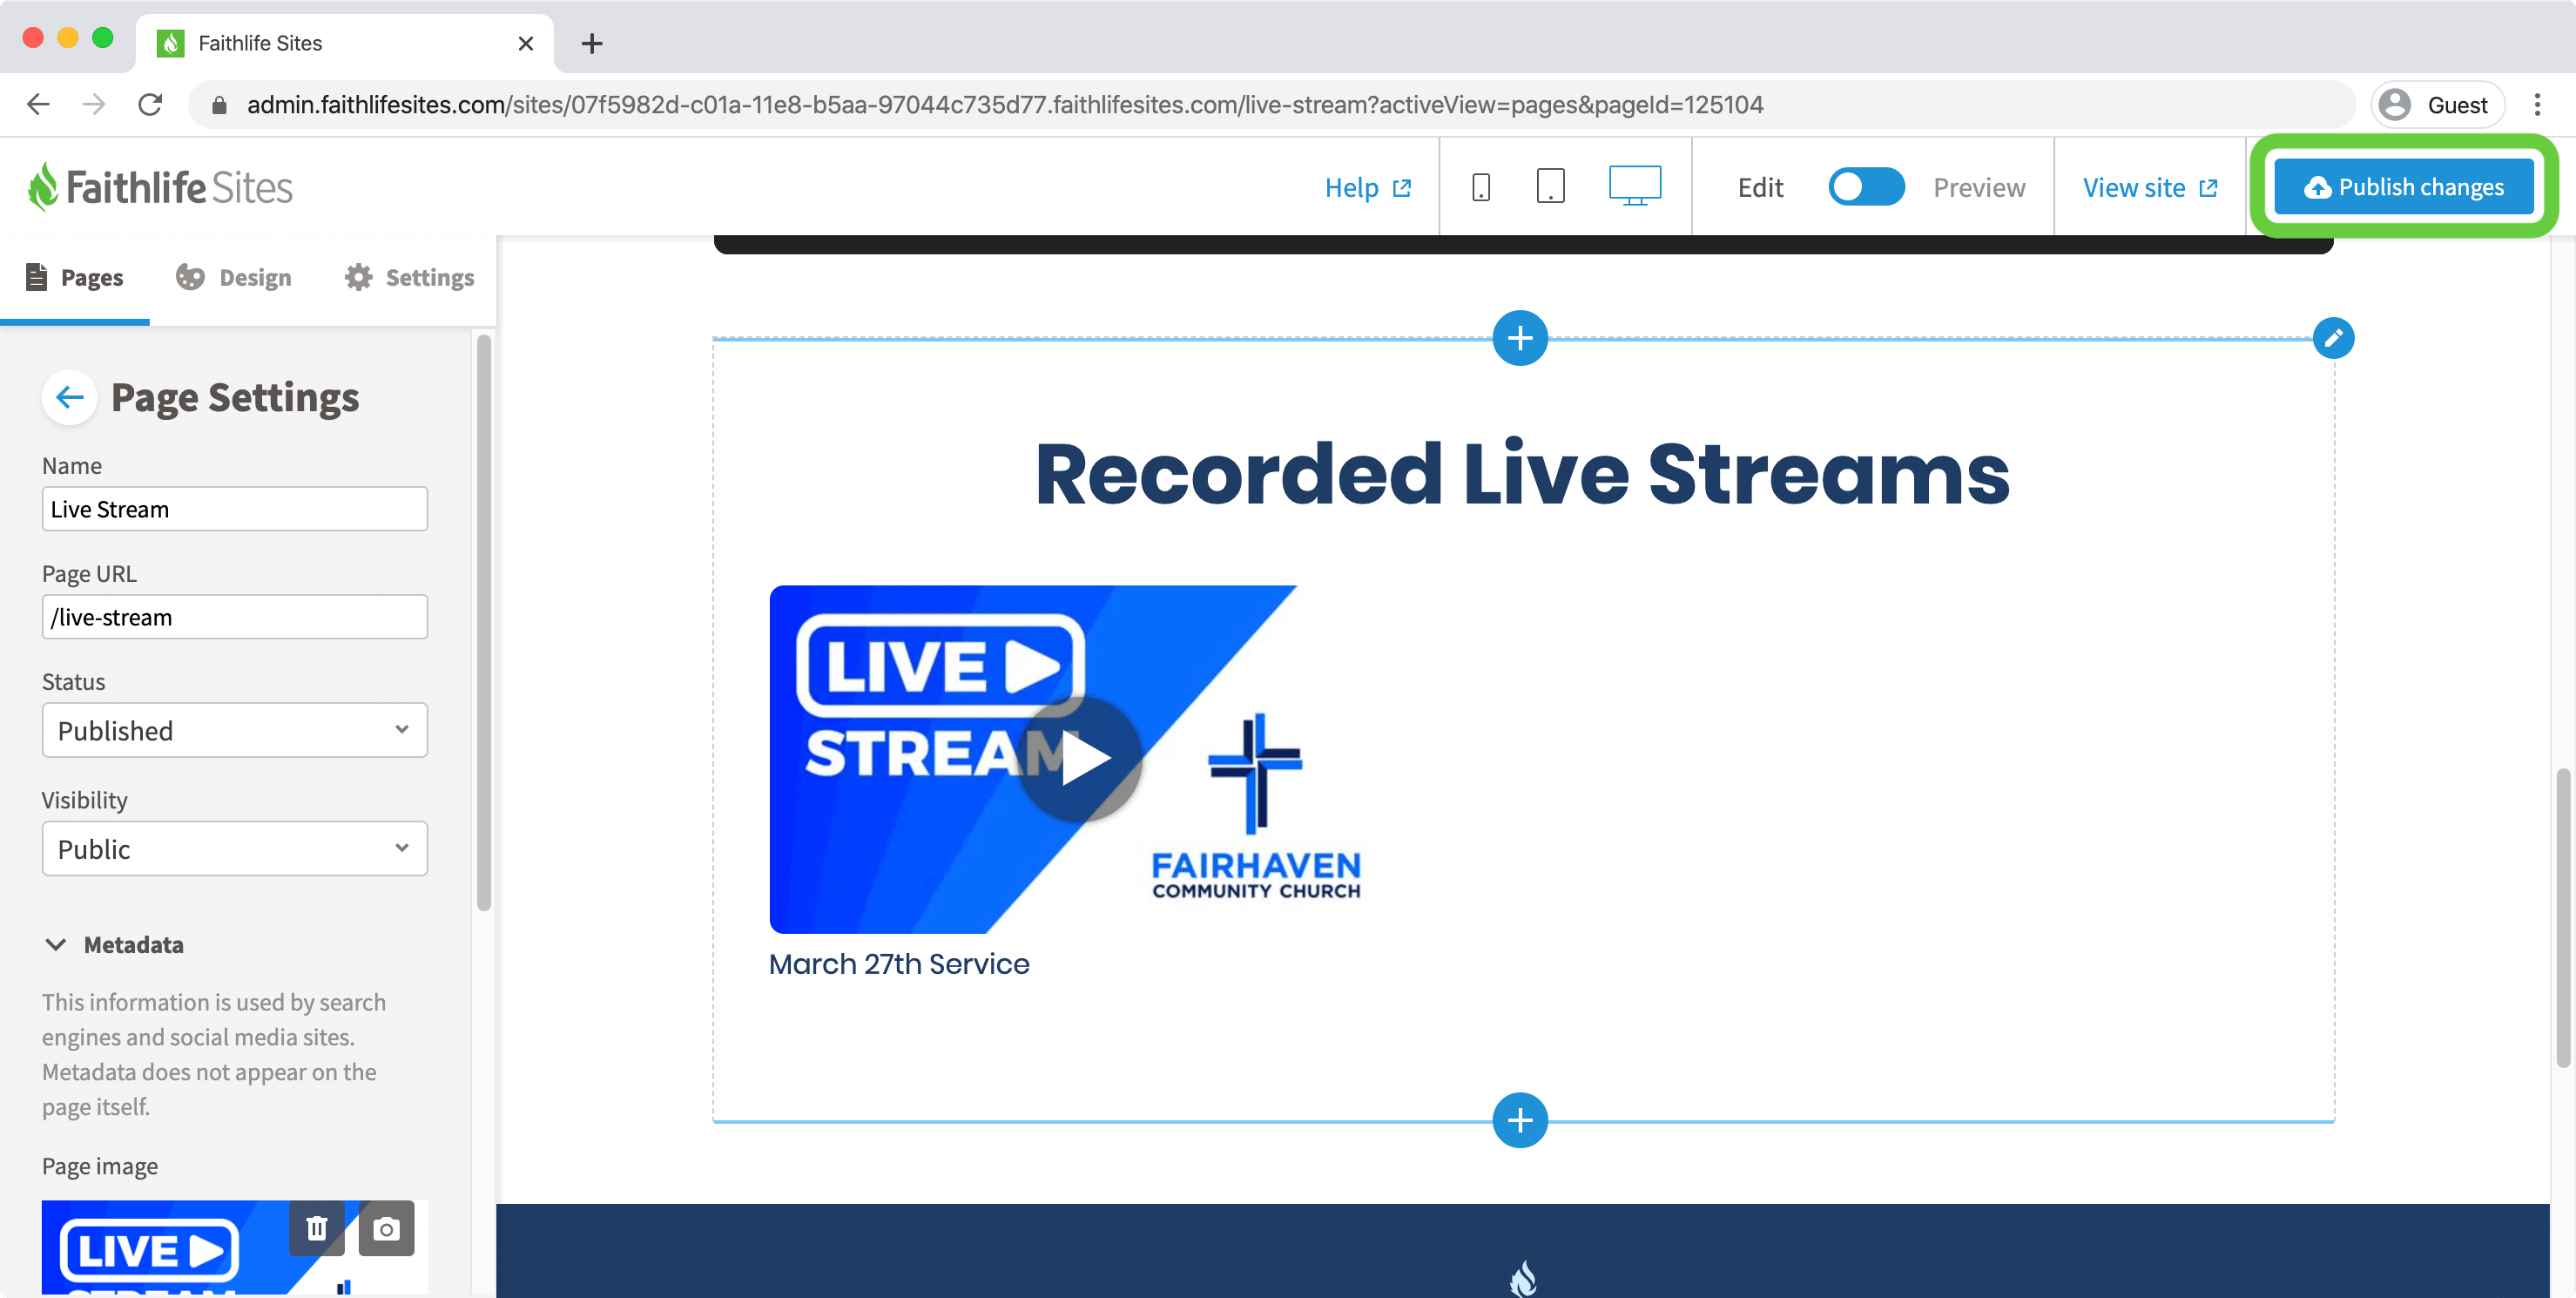Open the Visibility dropdown showing Public
Image resolution: width=2576 pixels, height=1298 pixels.
point(235,848)
